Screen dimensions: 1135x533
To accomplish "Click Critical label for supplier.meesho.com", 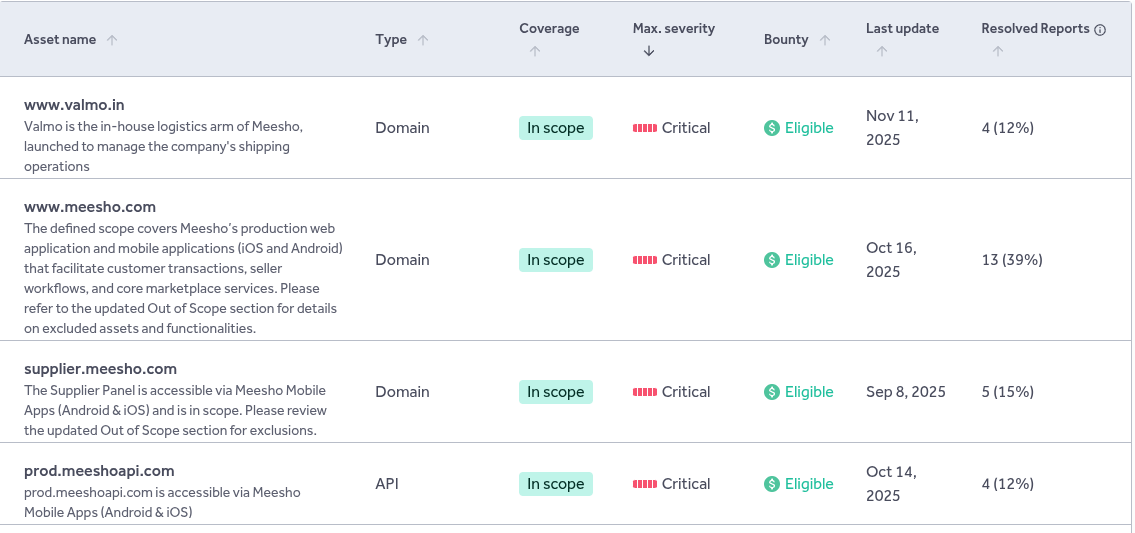I will (686, 392).
